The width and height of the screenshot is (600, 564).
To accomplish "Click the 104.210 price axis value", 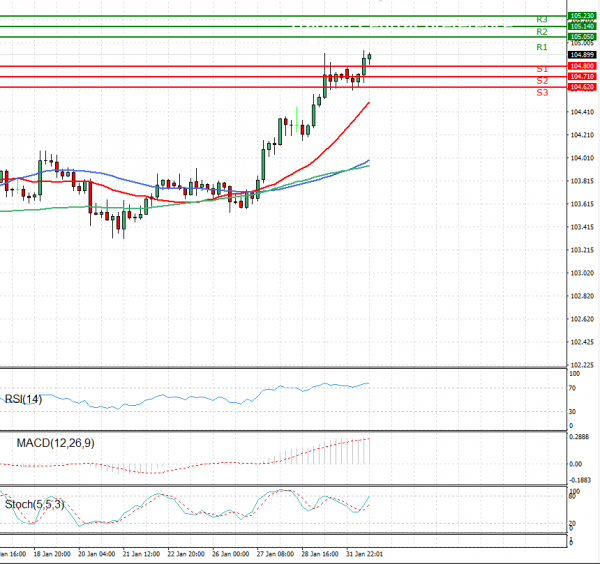I will 582,135.
